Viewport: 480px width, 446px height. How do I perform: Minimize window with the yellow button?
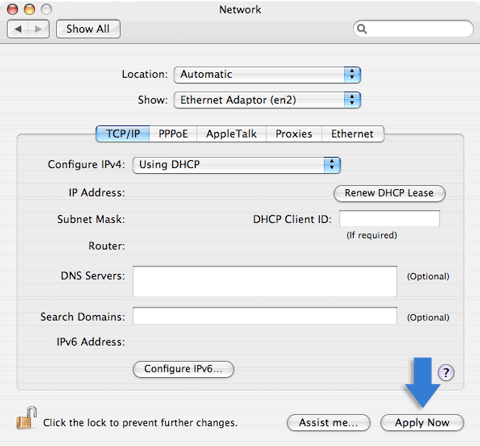click(29, 9)
